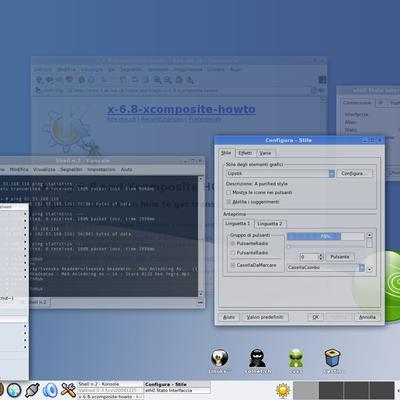Click zoom in icon in Konqueror toolbar
The height and width of the screenshot is (400, 400).
click(157, 80)
